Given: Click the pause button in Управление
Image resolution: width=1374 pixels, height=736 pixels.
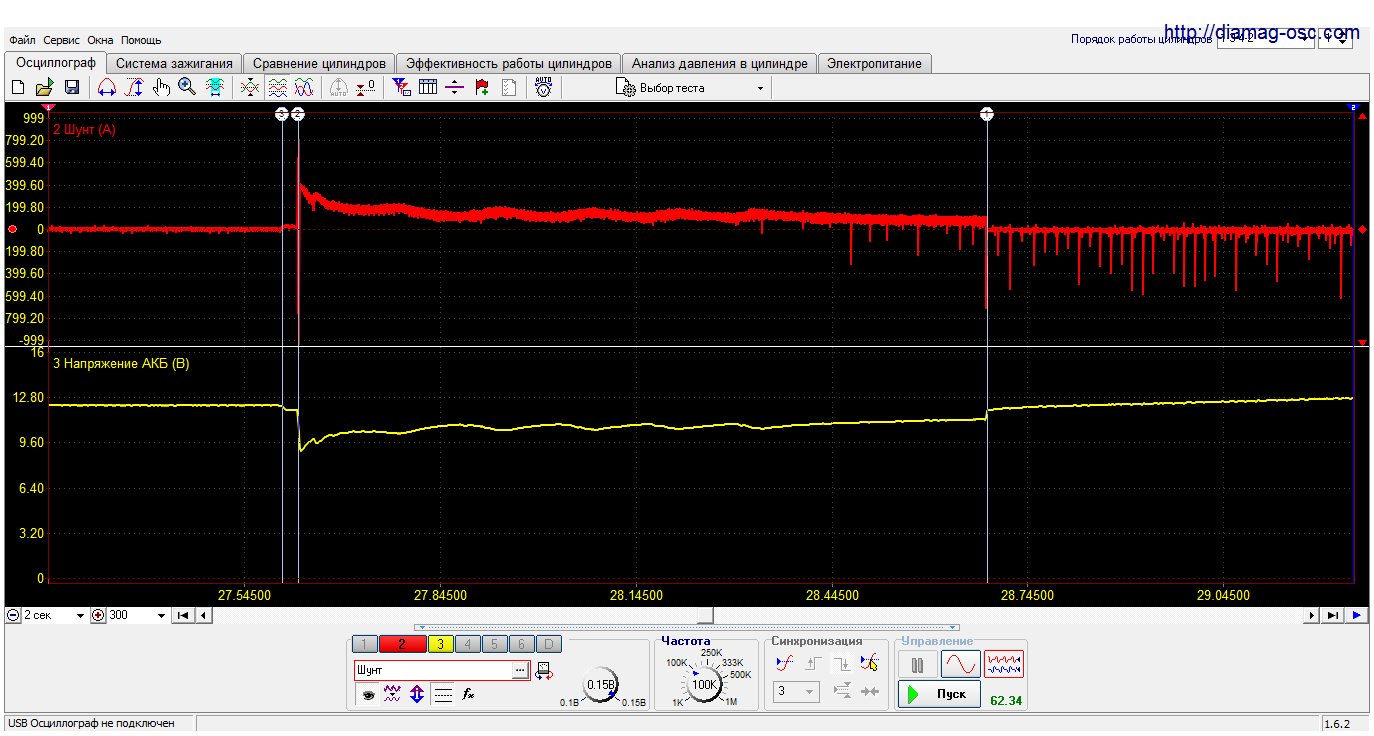Looking at the screenshot, I should 917,664.
